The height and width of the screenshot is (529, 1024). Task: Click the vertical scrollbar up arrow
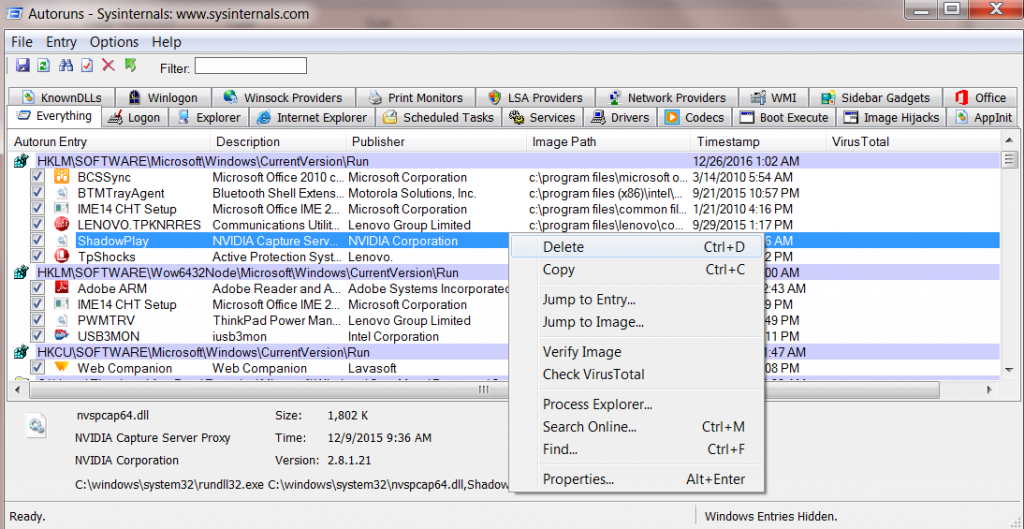(x=1009, y=141)
